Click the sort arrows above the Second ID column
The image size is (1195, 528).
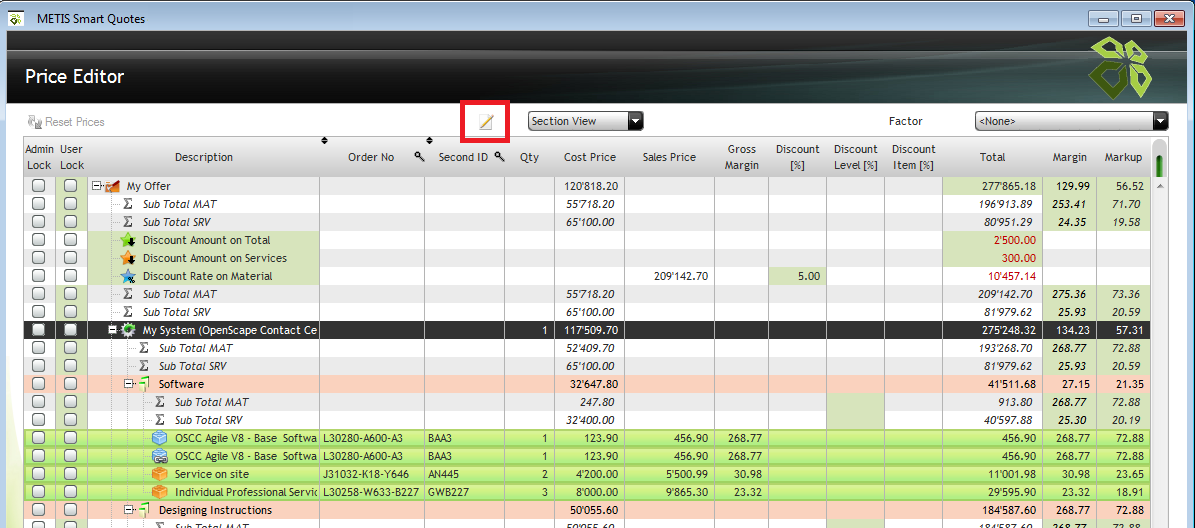[x=429, y=140]
